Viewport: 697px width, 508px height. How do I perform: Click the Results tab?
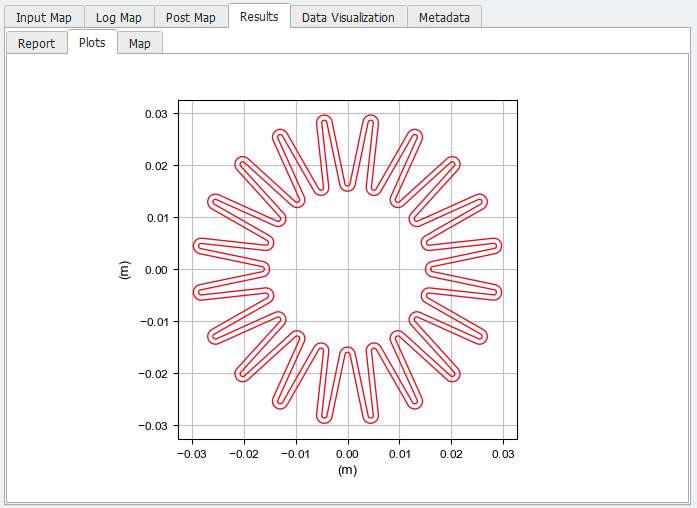coord(259,16)
